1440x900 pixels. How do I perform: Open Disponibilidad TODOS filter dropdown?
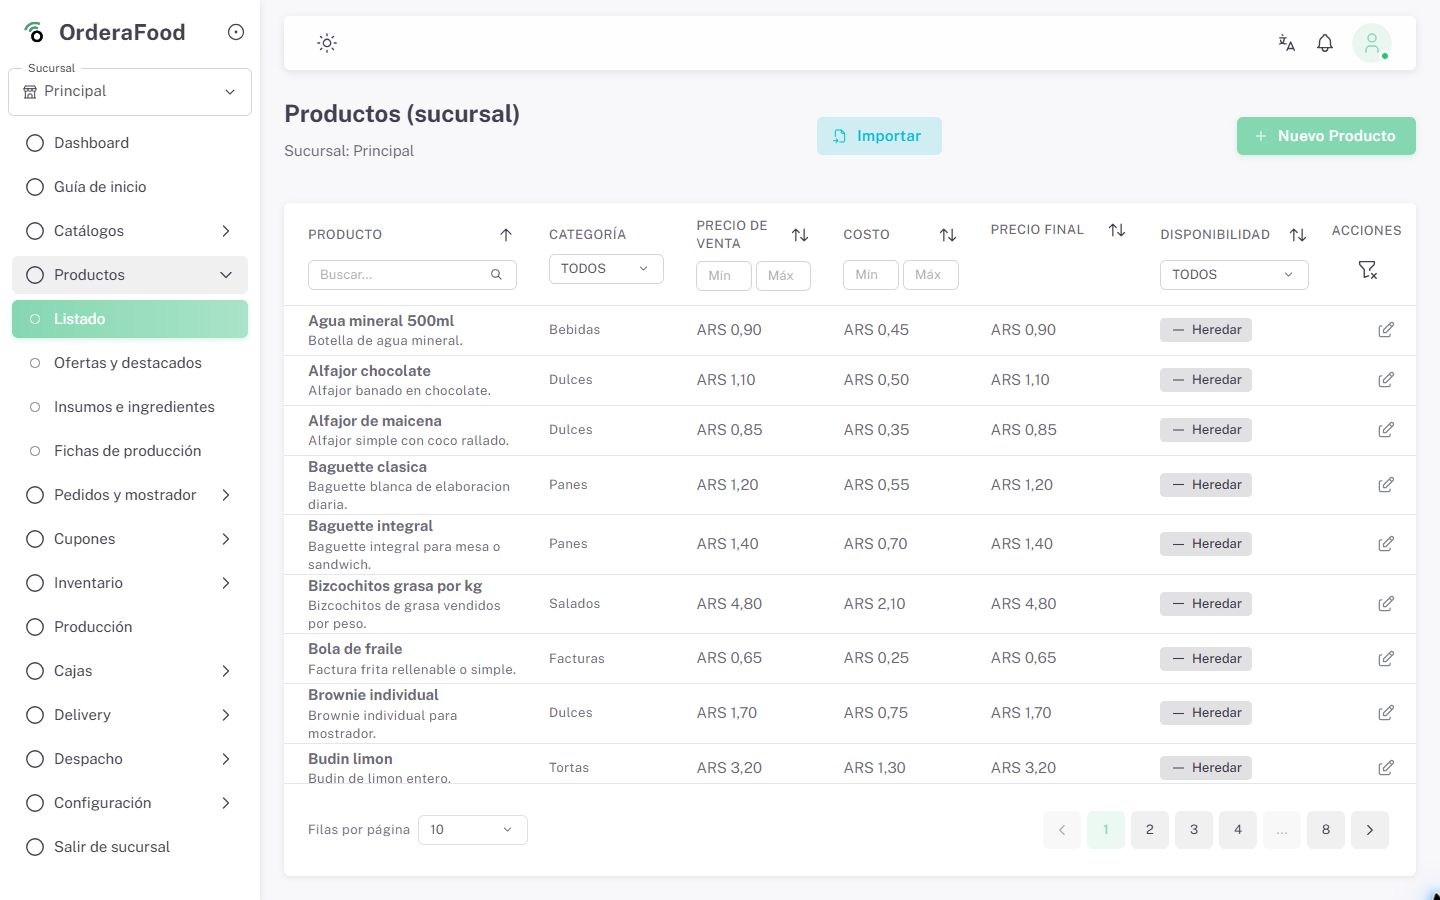click(1234, 275)
